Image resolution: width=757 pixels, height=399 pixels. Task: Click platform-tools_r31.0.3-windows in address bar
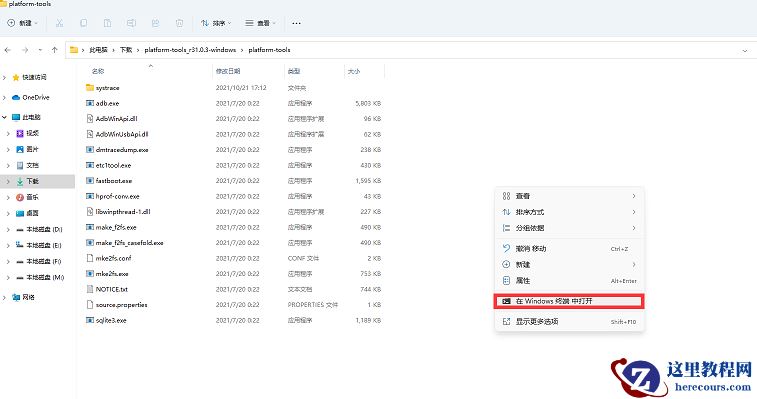pyautogui.click(x=190, y=50)
